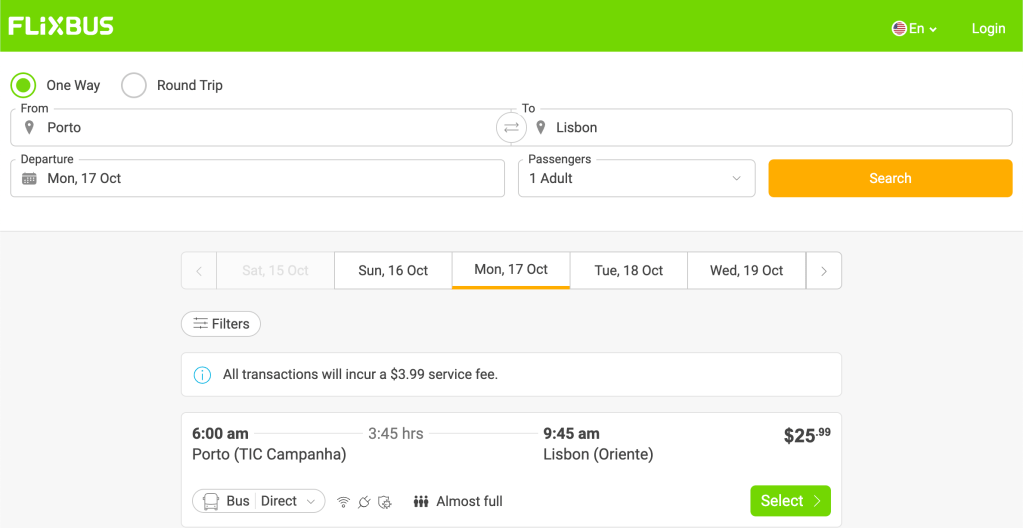Viewport: 1023px width, 528px height.
Task: Select the One Way radio option
Action: coord(24,86)
